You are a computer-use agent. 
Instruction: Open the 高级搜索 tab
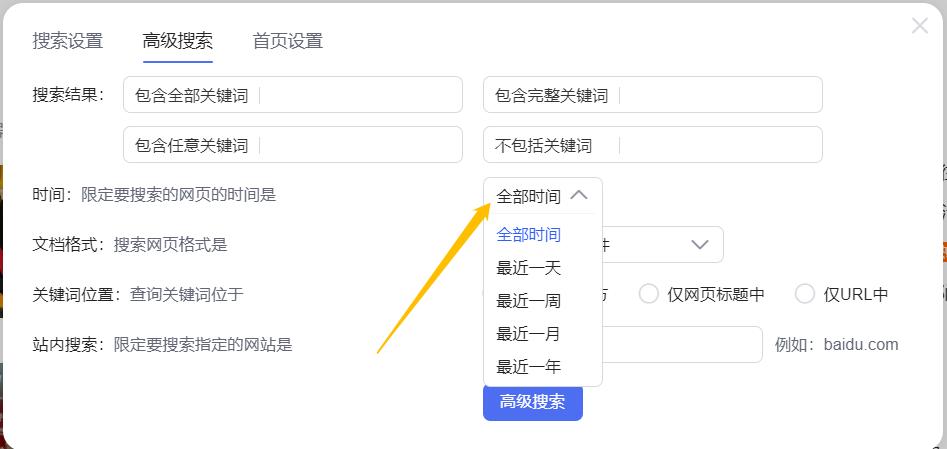177,41
